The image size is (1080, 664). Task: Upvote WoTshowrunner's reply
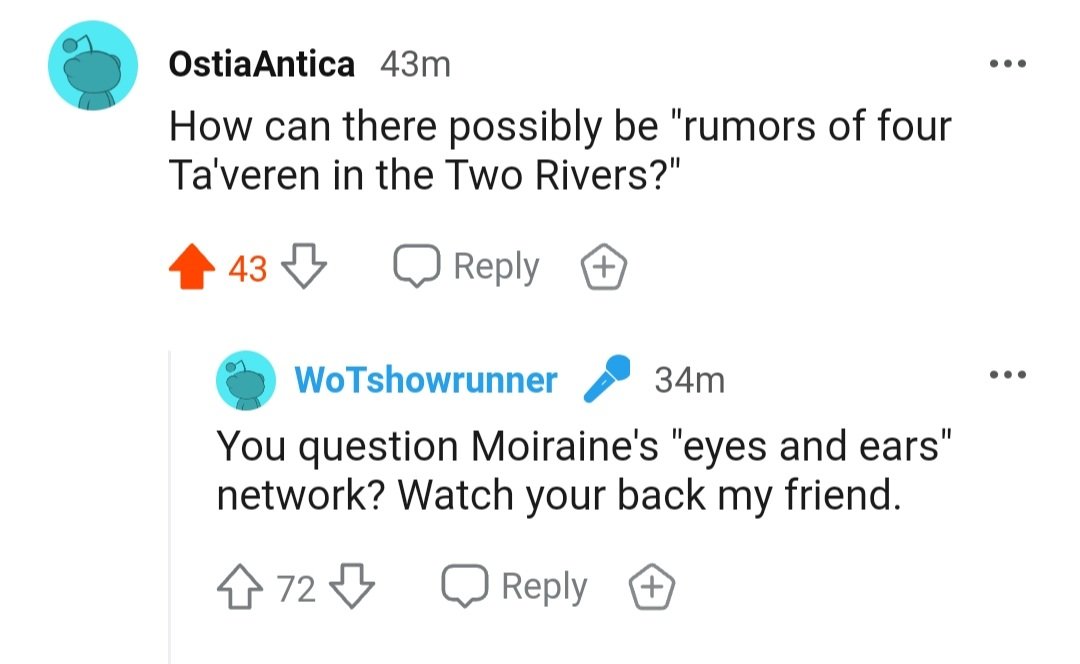(x=241, y=588)
